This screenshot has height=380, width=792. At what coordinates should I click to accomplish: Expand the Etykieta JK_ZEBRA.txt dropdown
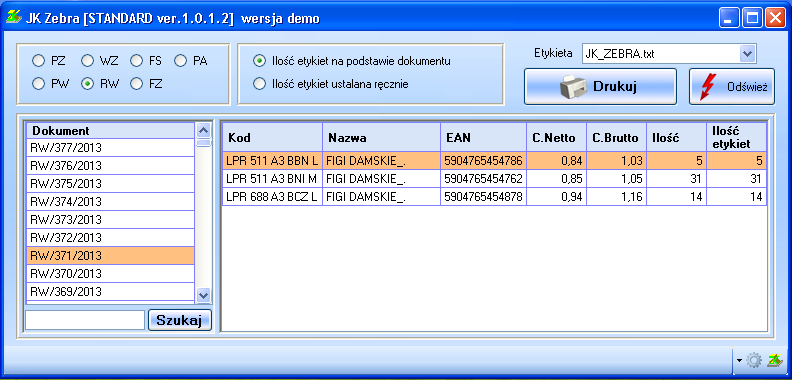tap(747, 53)
